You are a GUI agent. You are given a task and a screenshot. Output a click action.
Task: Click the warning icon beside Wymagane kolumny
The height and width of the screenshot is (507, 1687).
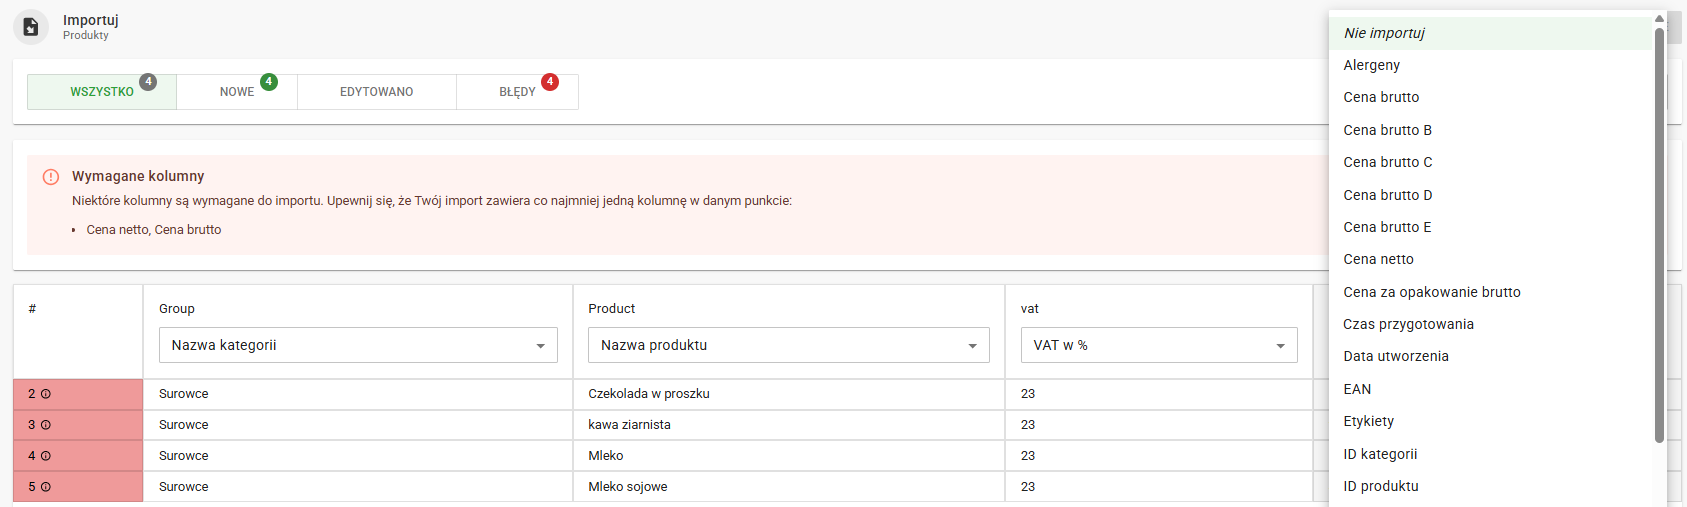[x=51, y=177]
